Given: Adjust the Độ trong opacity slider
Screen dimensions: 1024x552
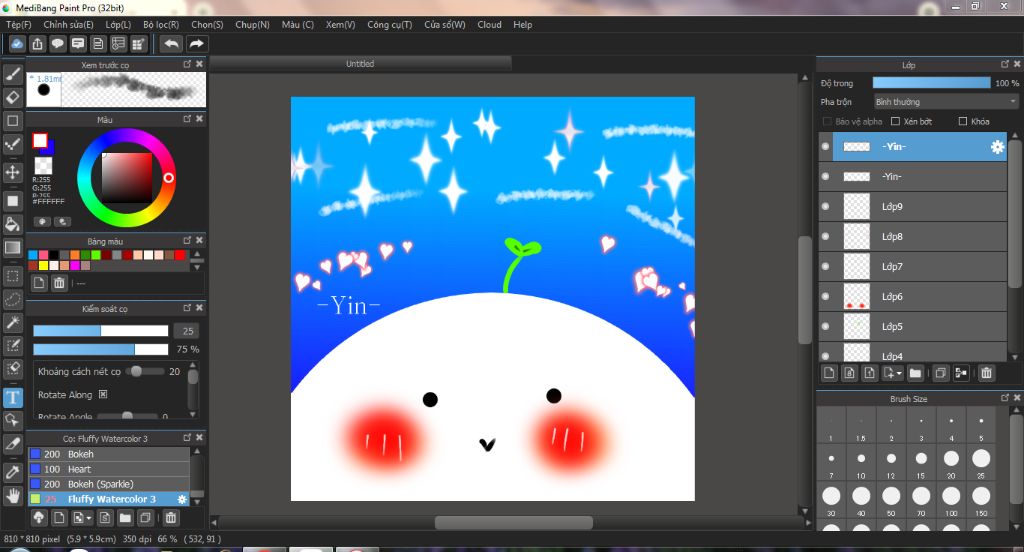Looking at the screenshot, I should click(x=931, y=83).
